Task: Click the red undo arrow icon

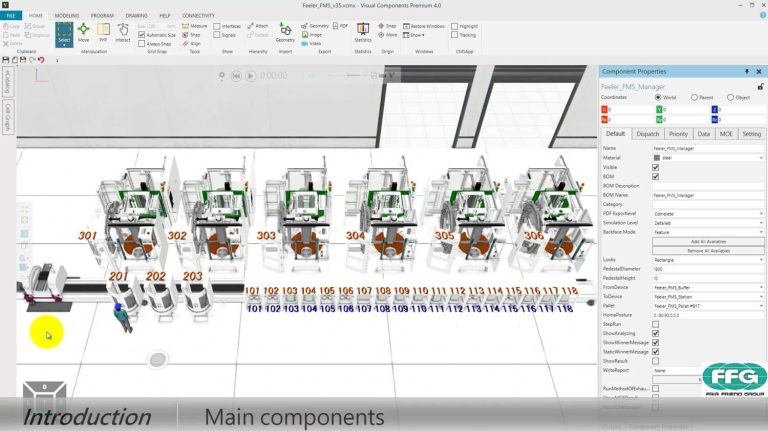Action: pos(41,60)
